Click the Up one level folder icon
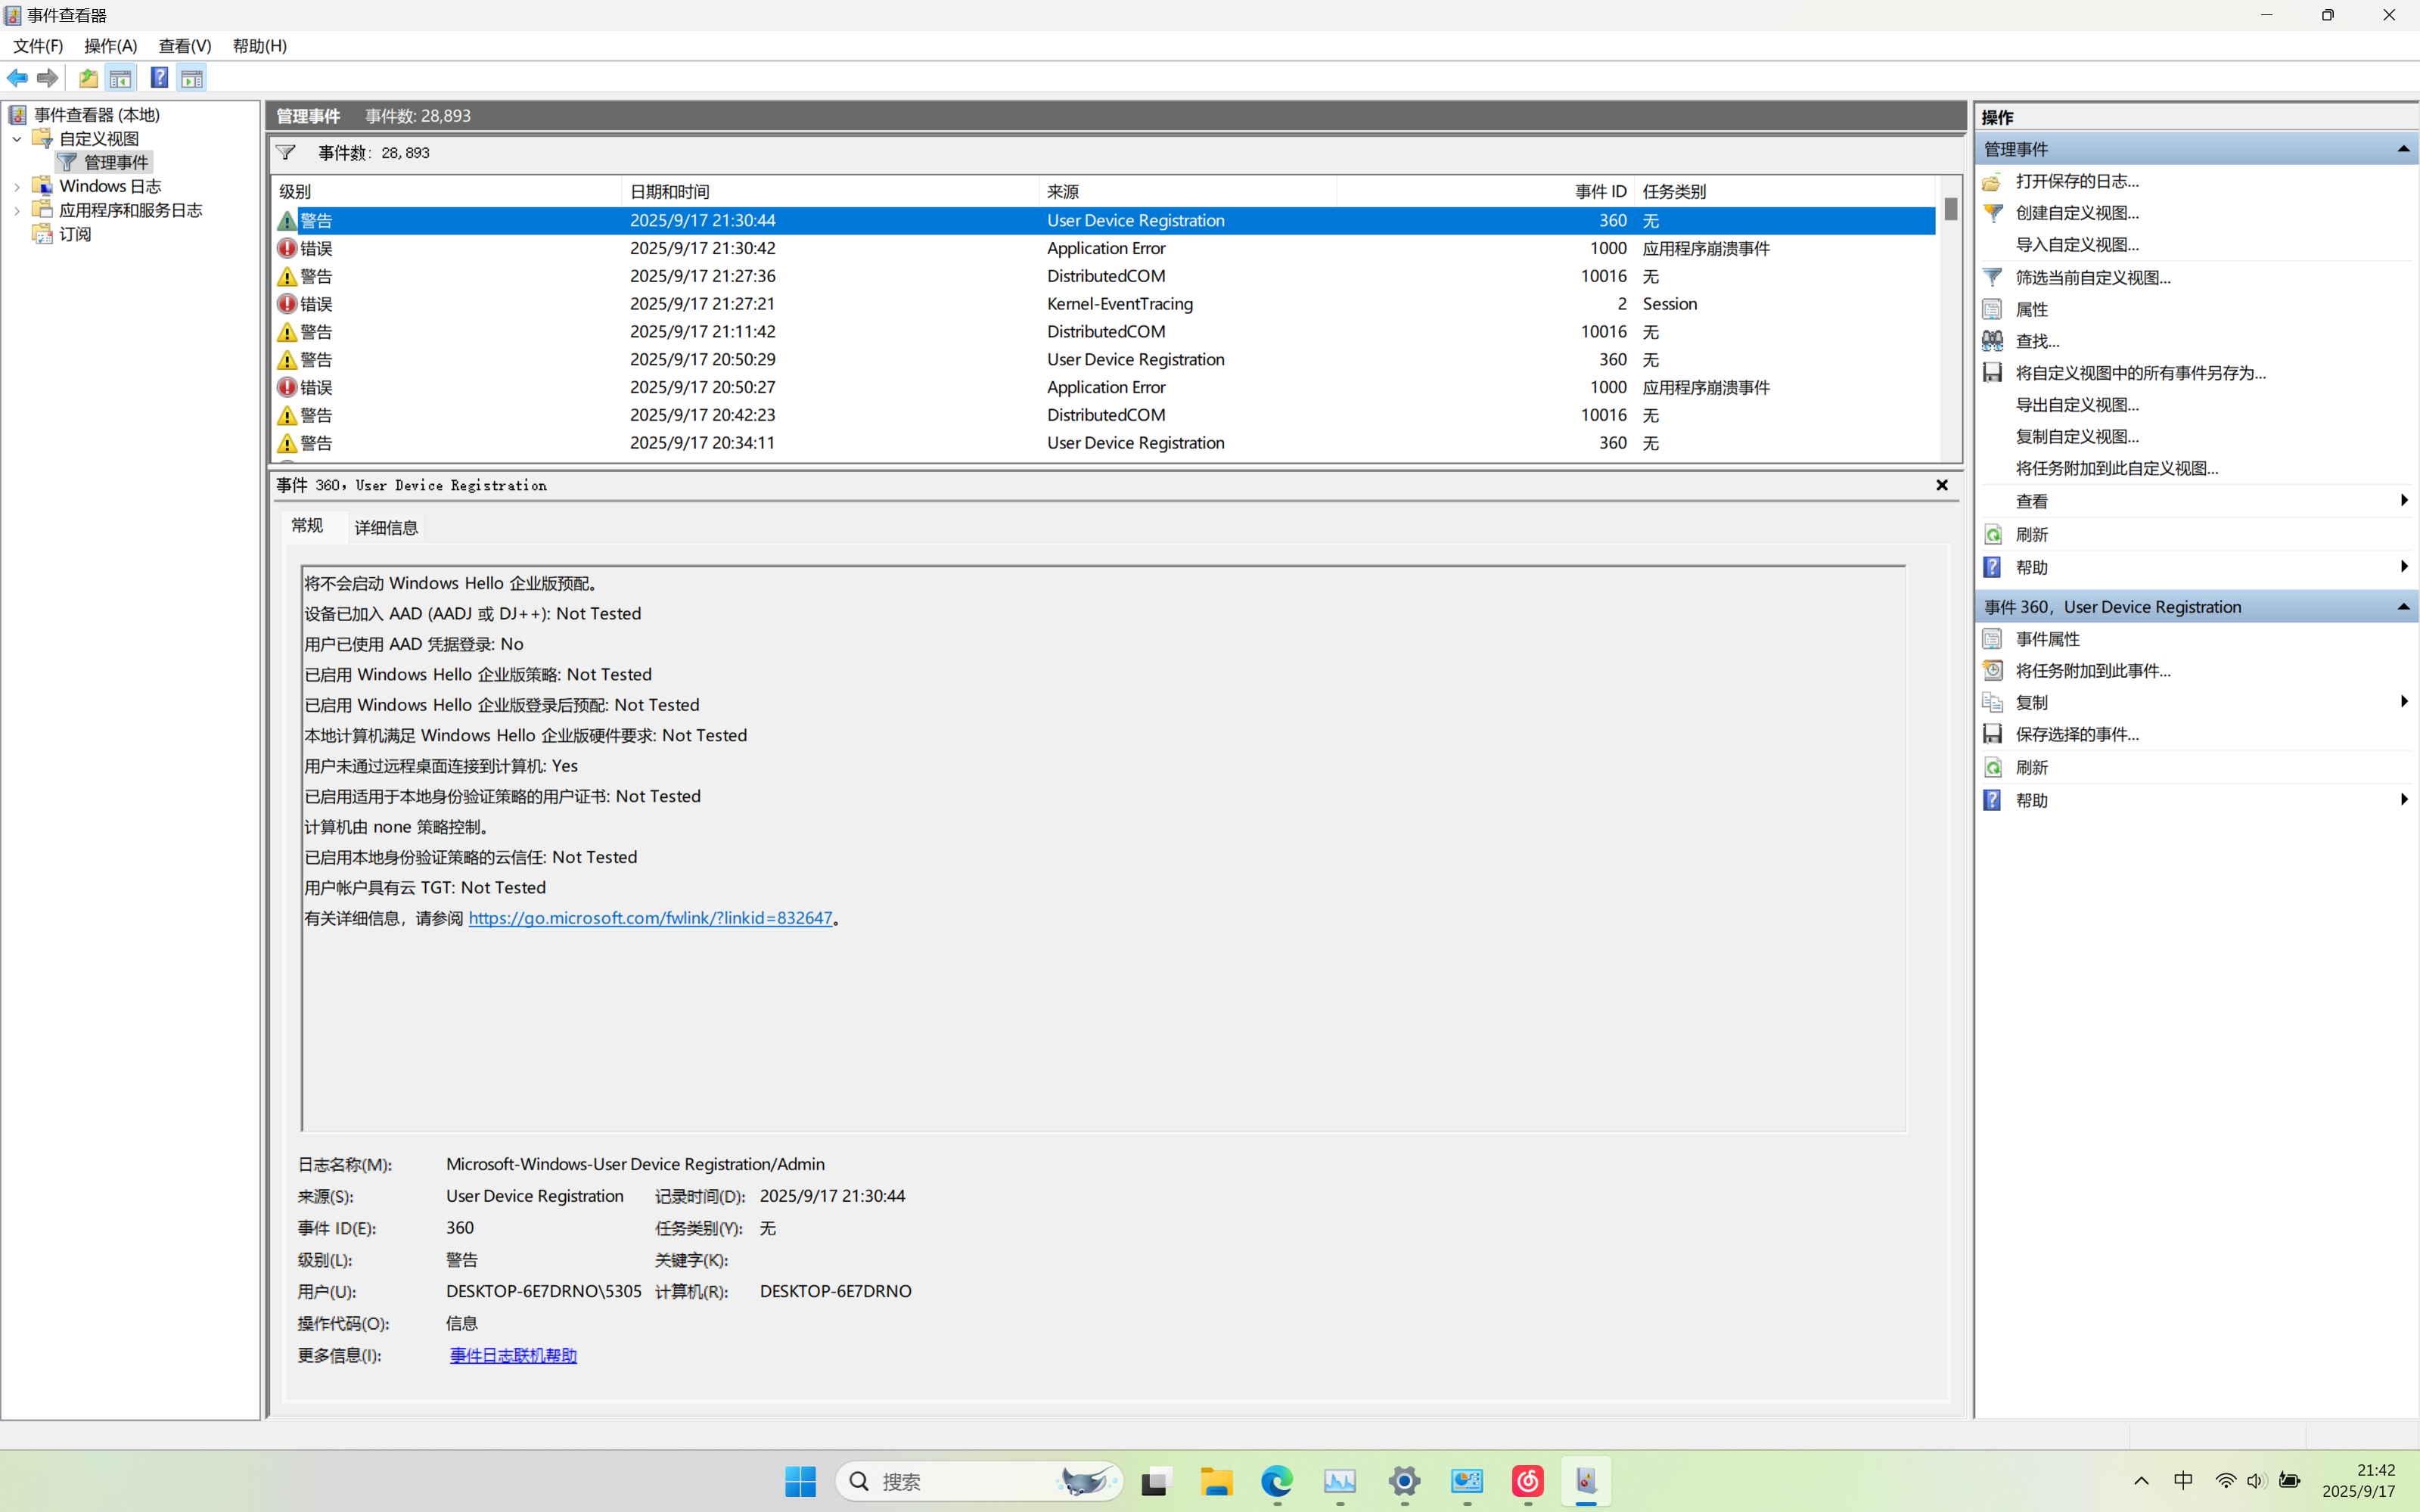2420x1512 pixels. coord(88,78)
